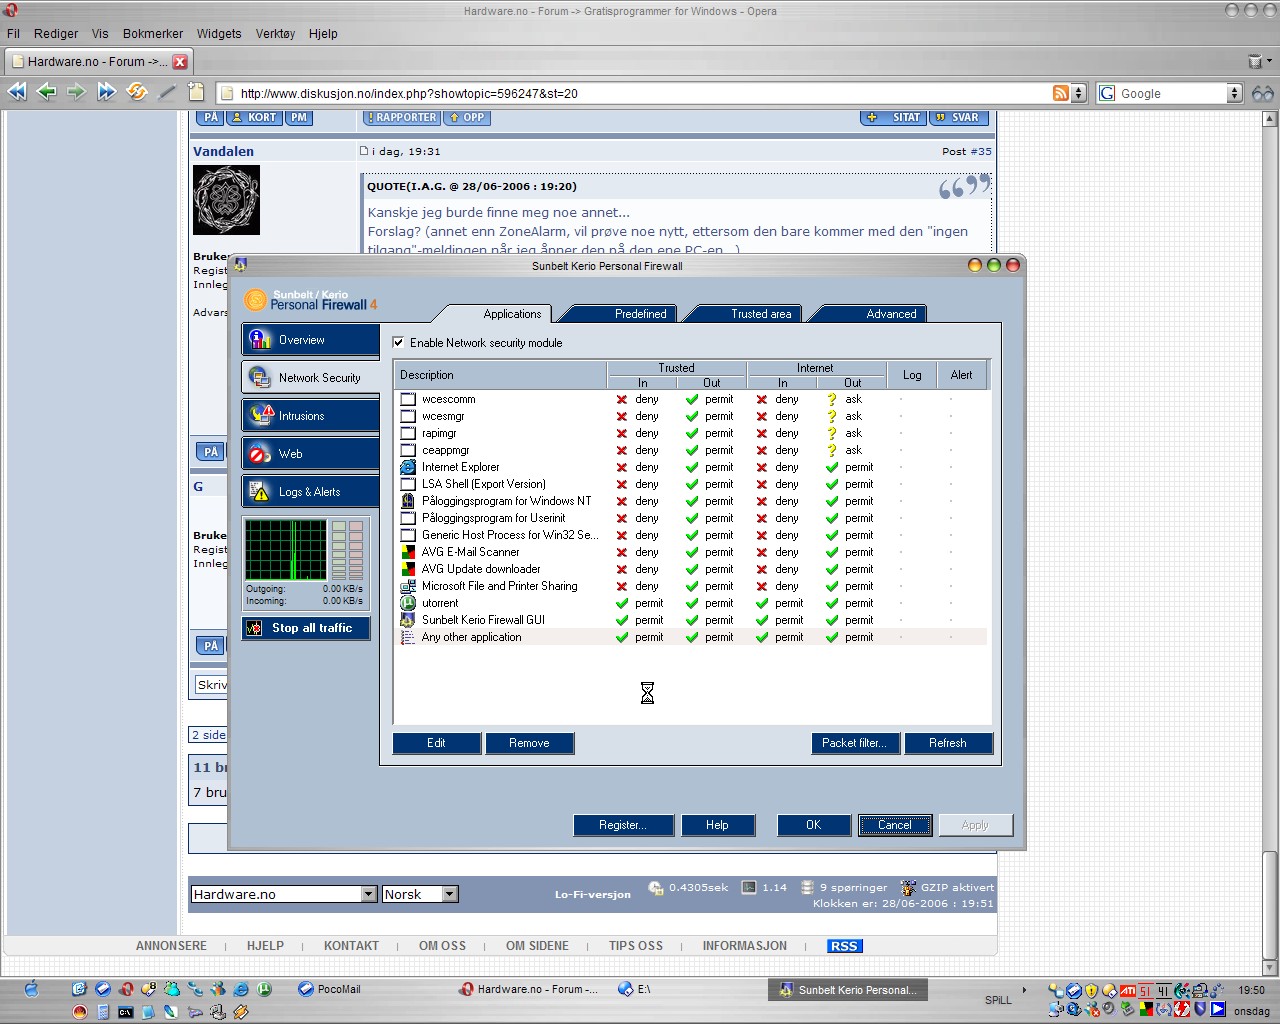Image resolution: width=1280 pixels, height=1024 pixels.
Task: Click the Help button in firewall dialog
Action: click(x=717, y=825)
